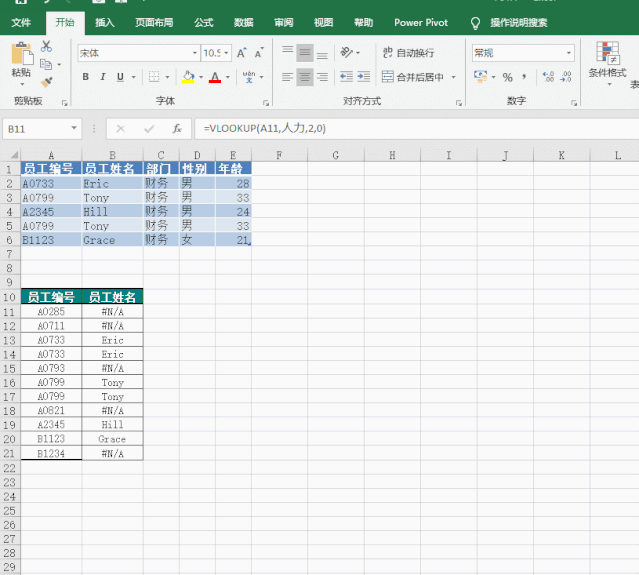Open underline style dropdown arrow
The width and height of the screenshot is (639, 575).
134,77
